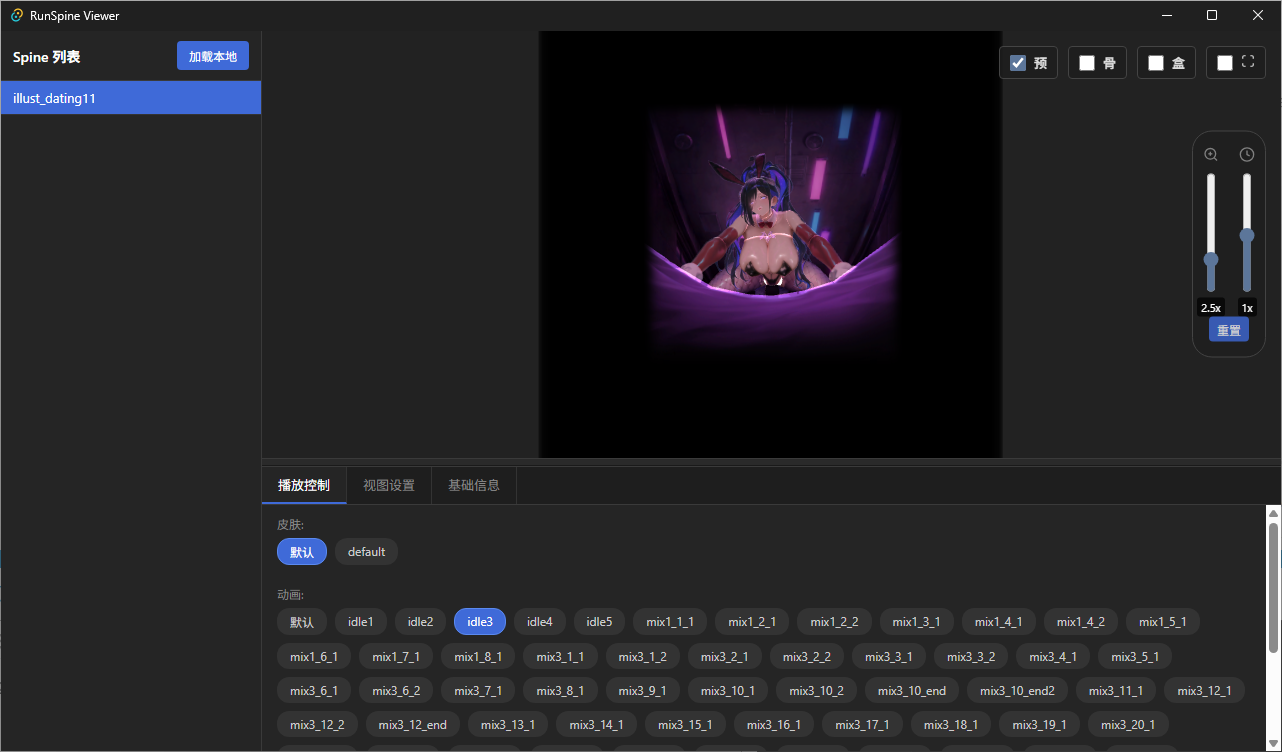This screenshot has width=1282, height=752.
Task: Click the RunSpine Viewer logo in title bar
Action: coord(17,15)
